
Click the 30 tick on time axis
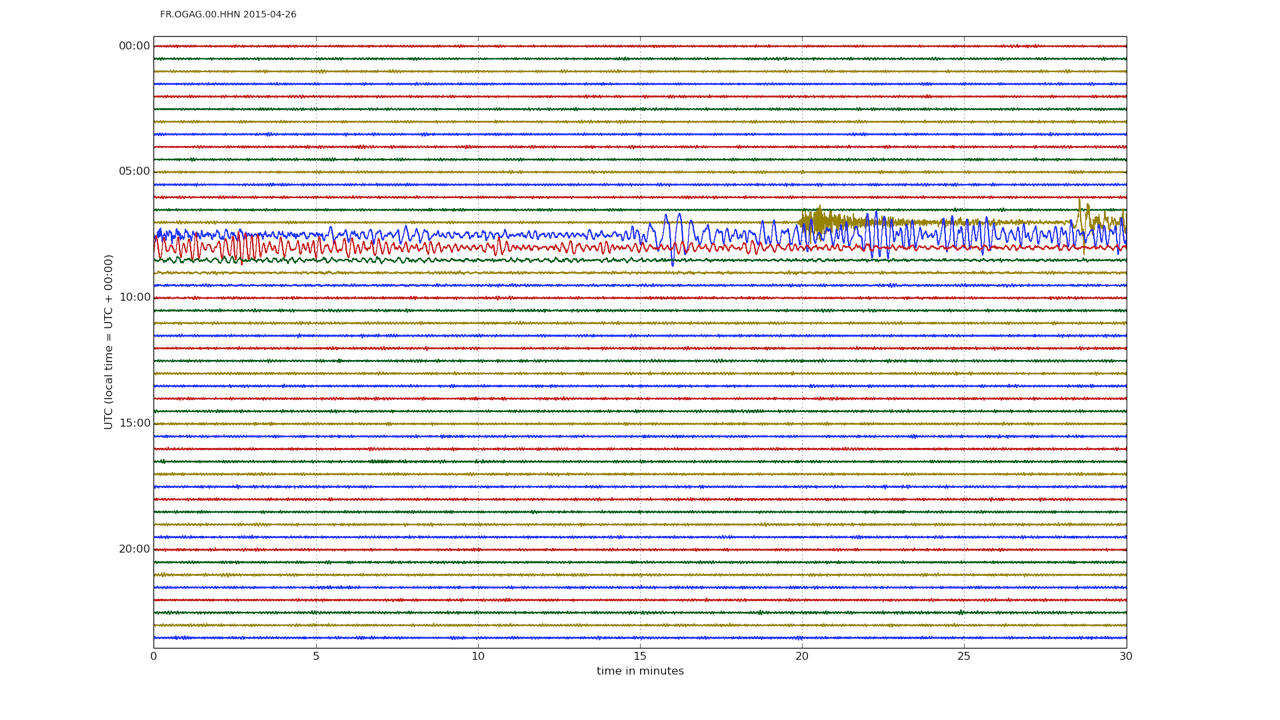tap(1126, 656)
